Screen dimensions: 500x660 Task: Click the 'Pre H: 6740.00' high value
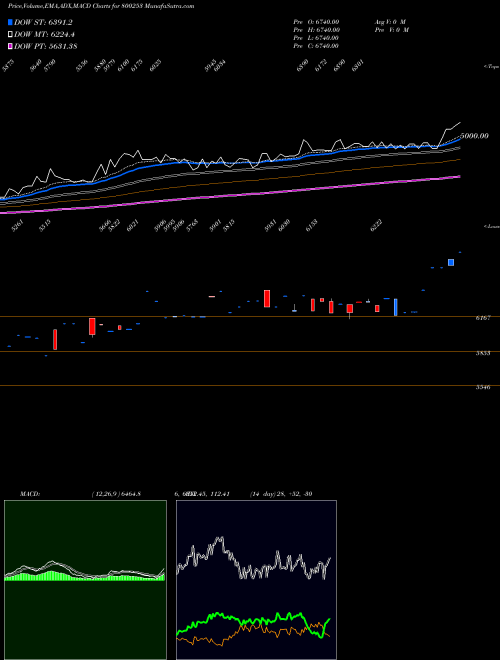316,30
